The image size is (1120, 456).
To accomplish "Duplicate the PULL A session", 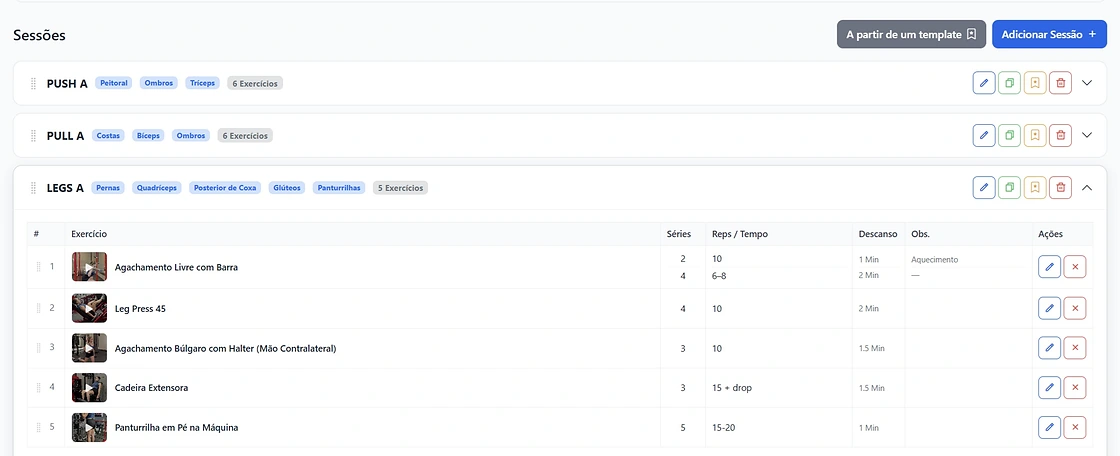I will 1009,135.
